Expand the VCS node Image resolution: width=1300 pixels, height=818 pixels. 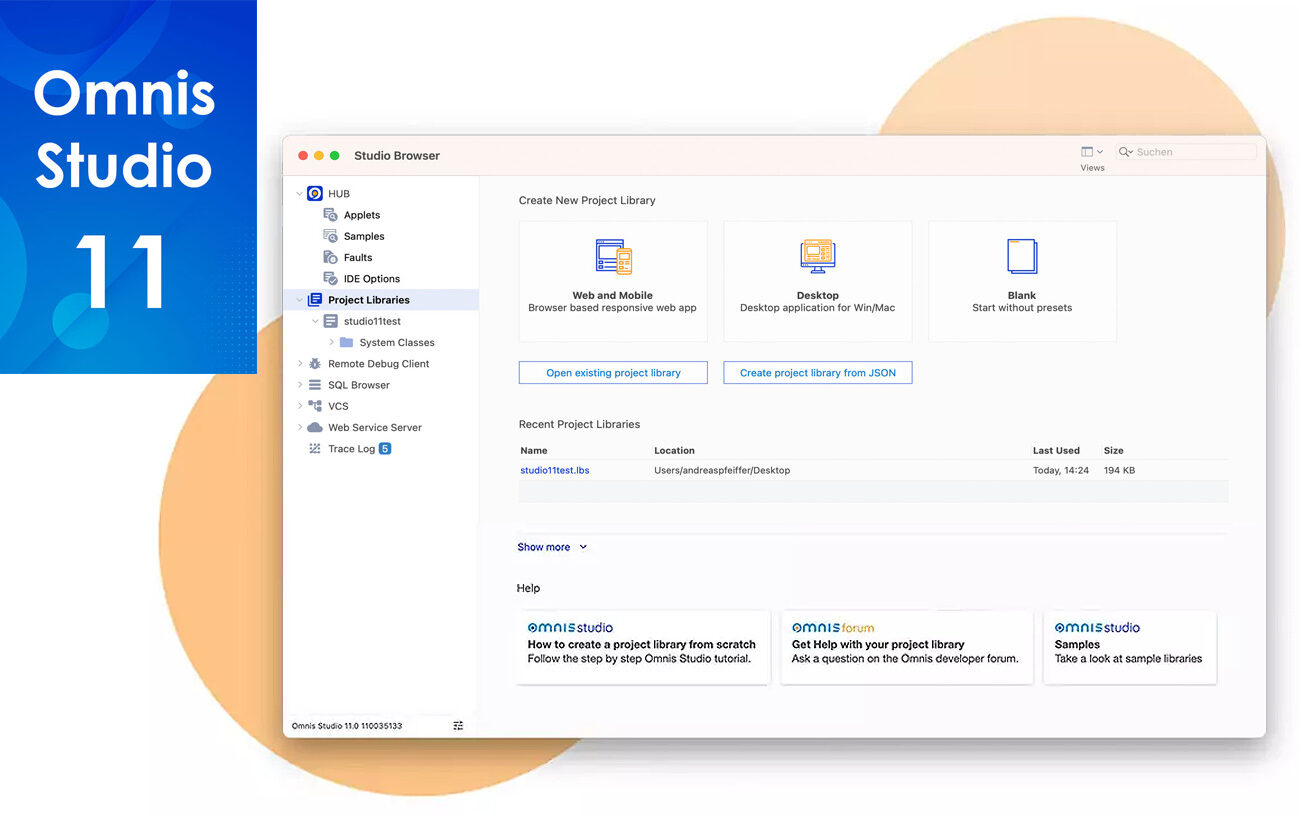[299, 406]
